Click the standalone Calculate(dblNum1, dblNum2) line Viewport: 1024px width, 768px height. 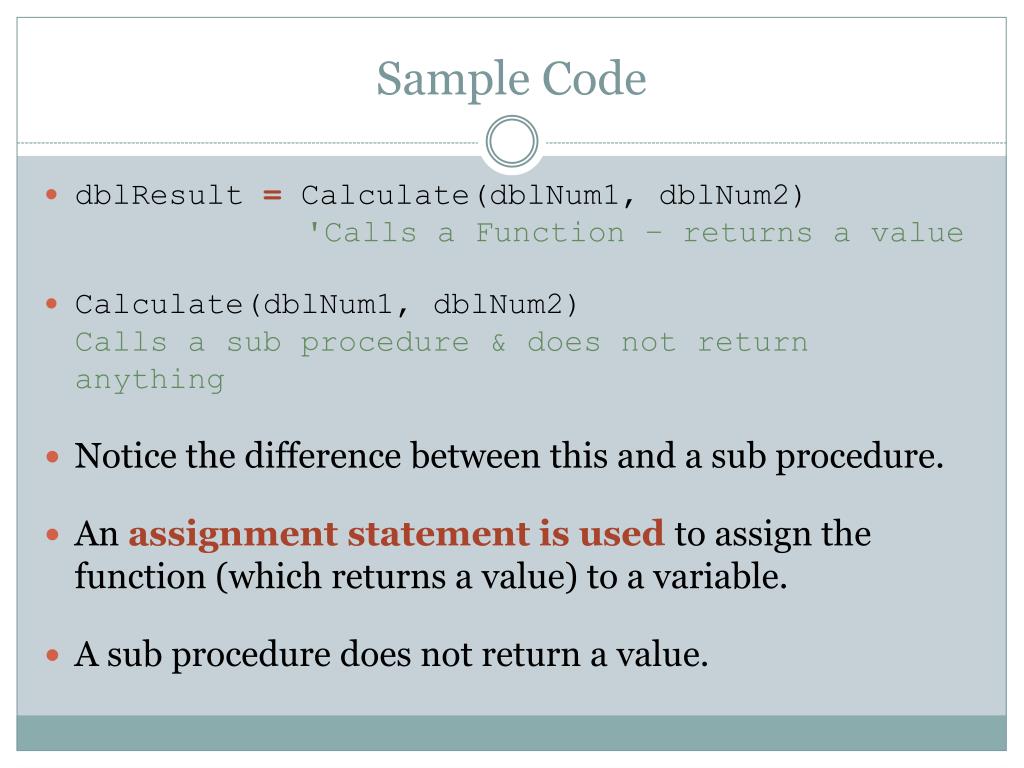(x=327, y=305)
